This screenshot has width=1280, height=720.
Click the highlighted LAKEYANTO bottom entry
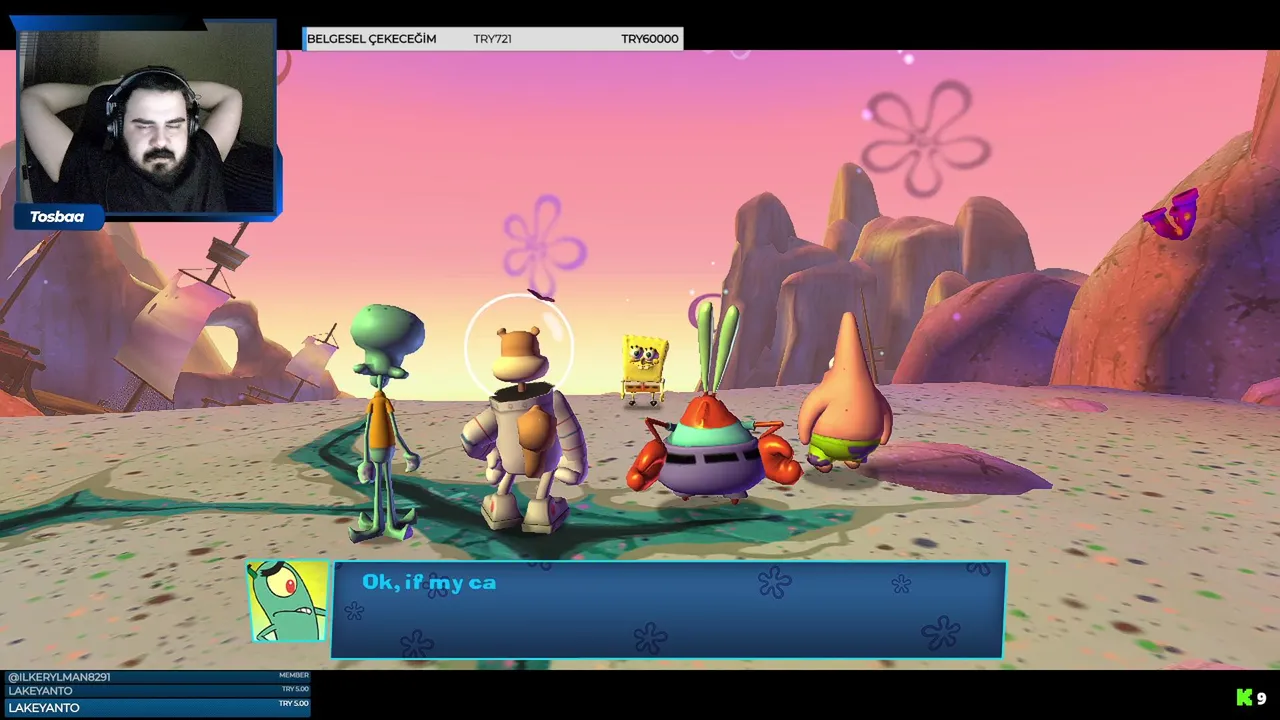coord(158,707)
